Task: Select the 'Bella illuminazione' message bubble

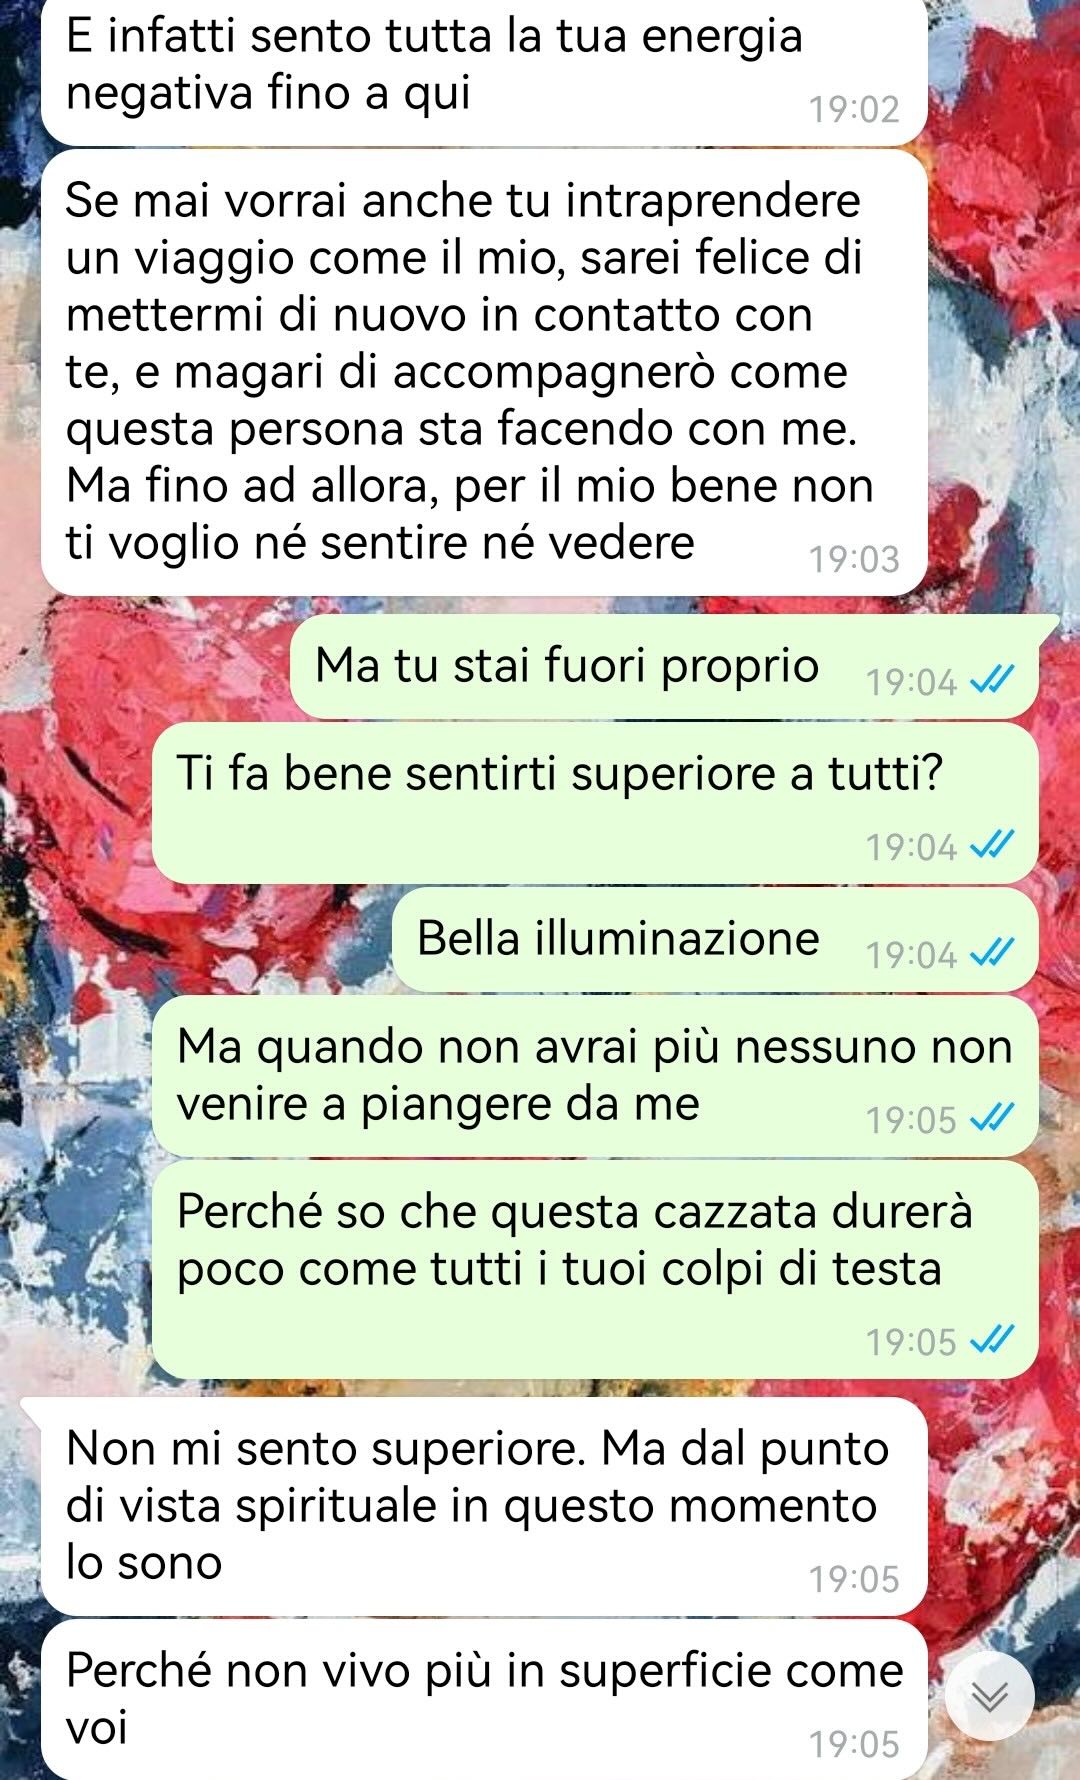Action: click(715, 940)
